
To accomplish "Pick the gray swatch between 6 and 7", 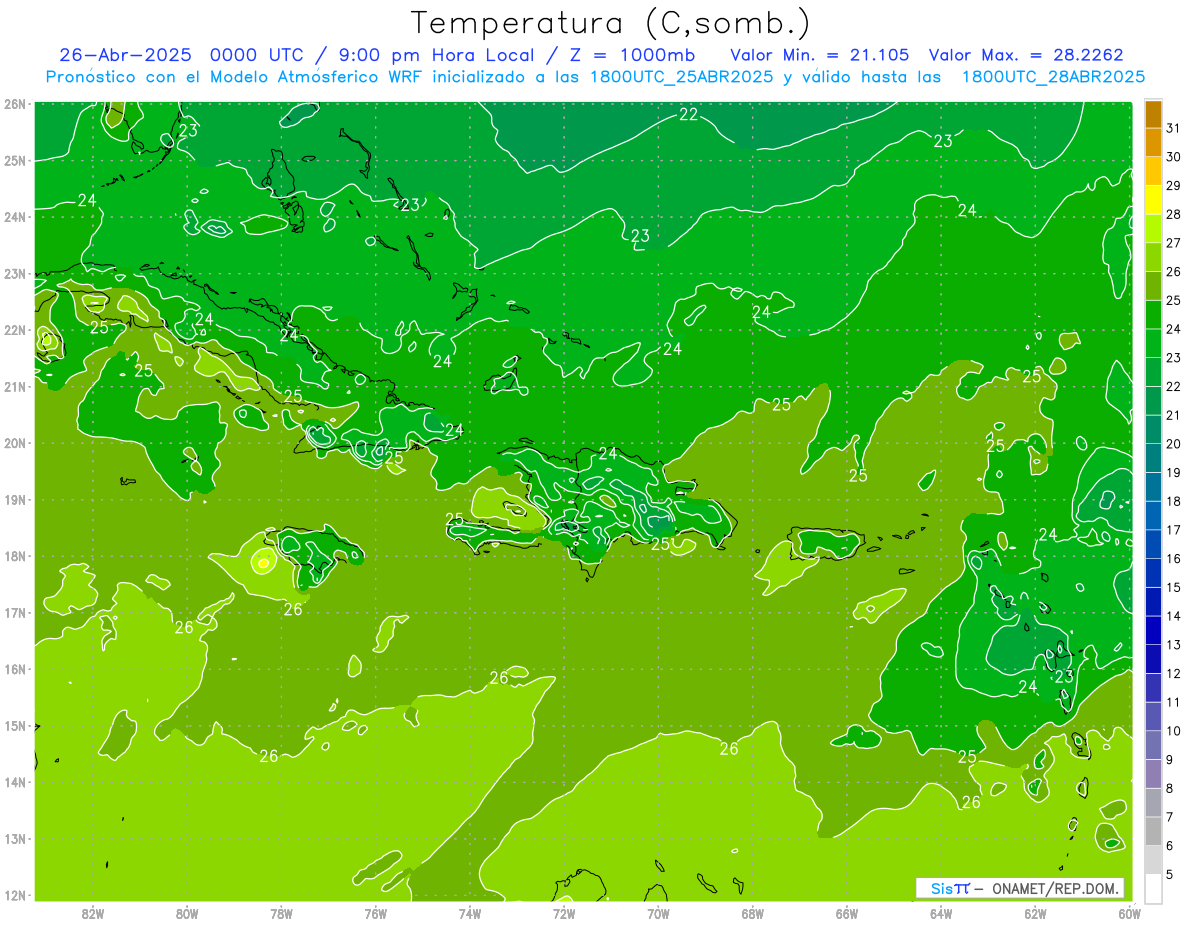I will click(x=1153, y=831).
